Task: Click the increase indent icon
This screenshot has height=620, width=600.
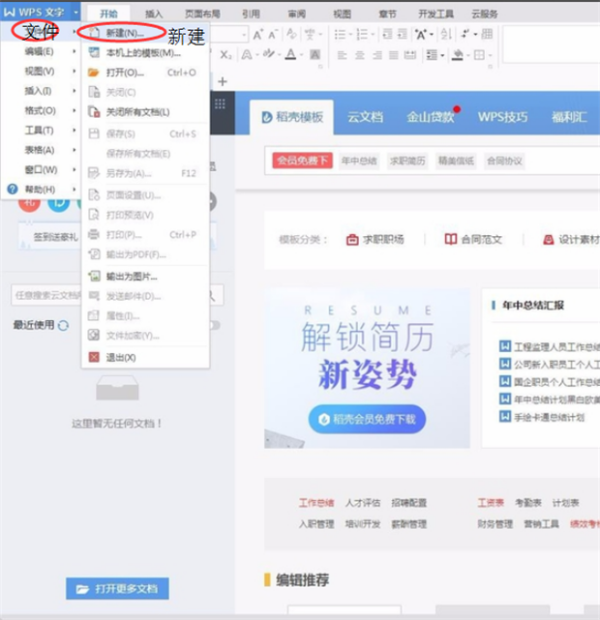Action: [402, 34]
